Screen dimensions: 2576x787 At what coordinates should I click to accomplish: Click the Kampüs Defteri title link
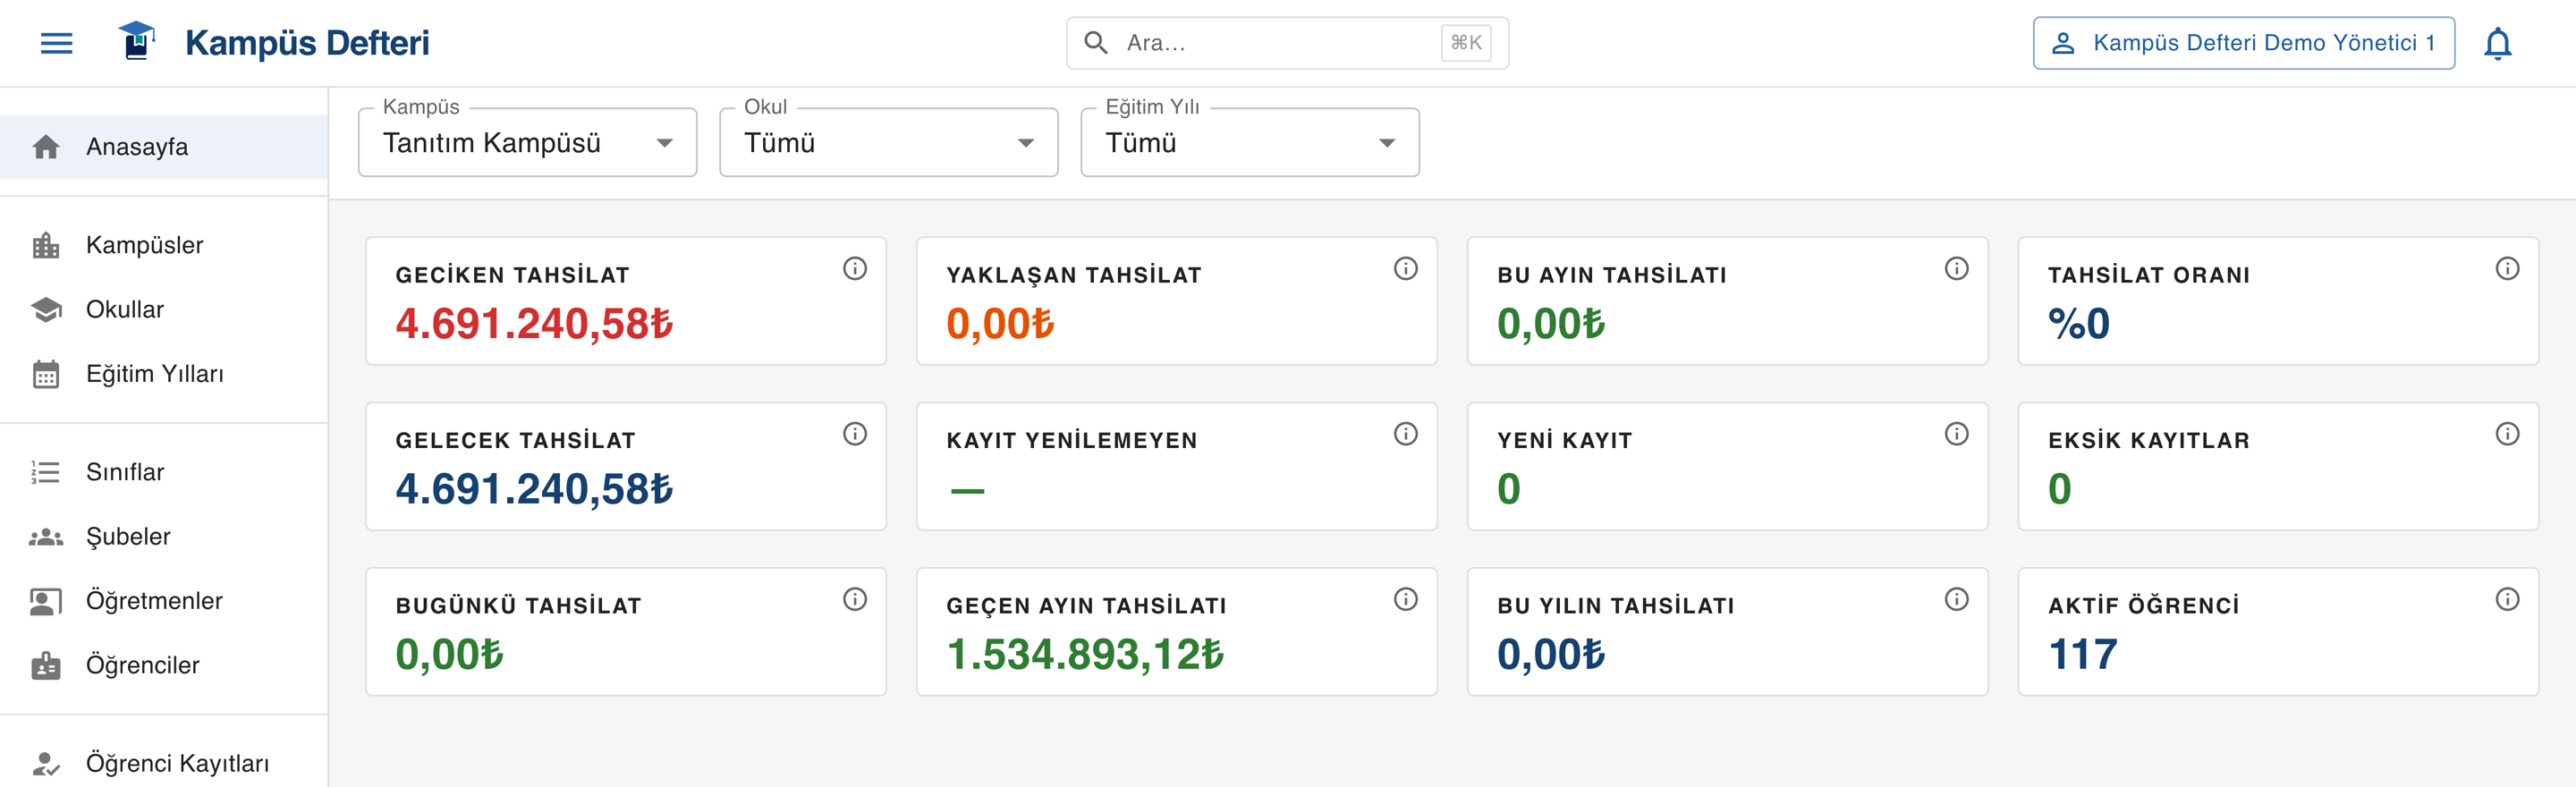(x=307, y=43)
